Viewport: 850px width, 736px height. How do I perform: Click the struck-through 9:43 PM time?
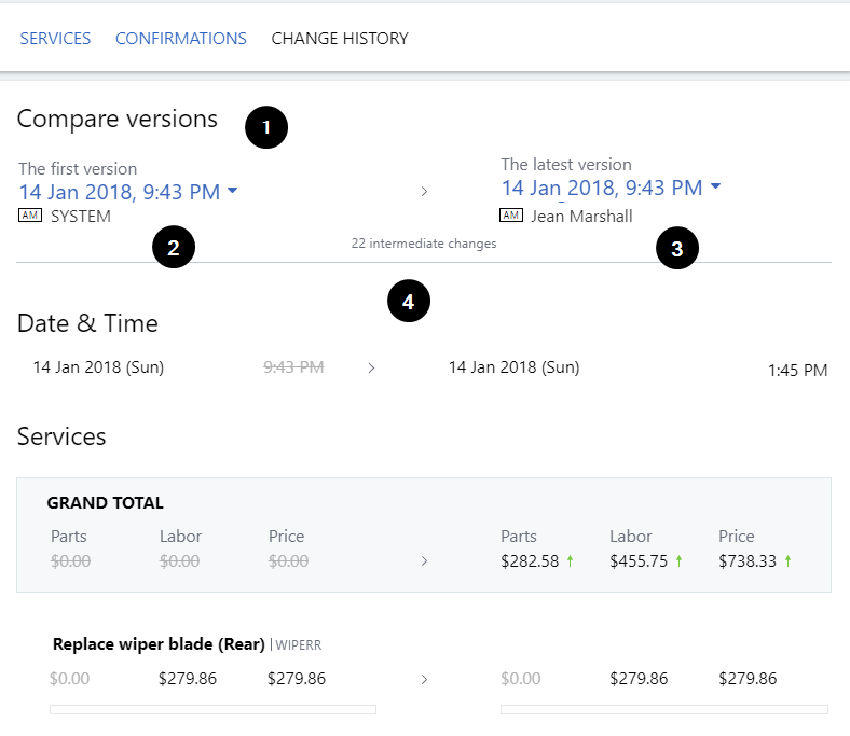coord(293,367)
